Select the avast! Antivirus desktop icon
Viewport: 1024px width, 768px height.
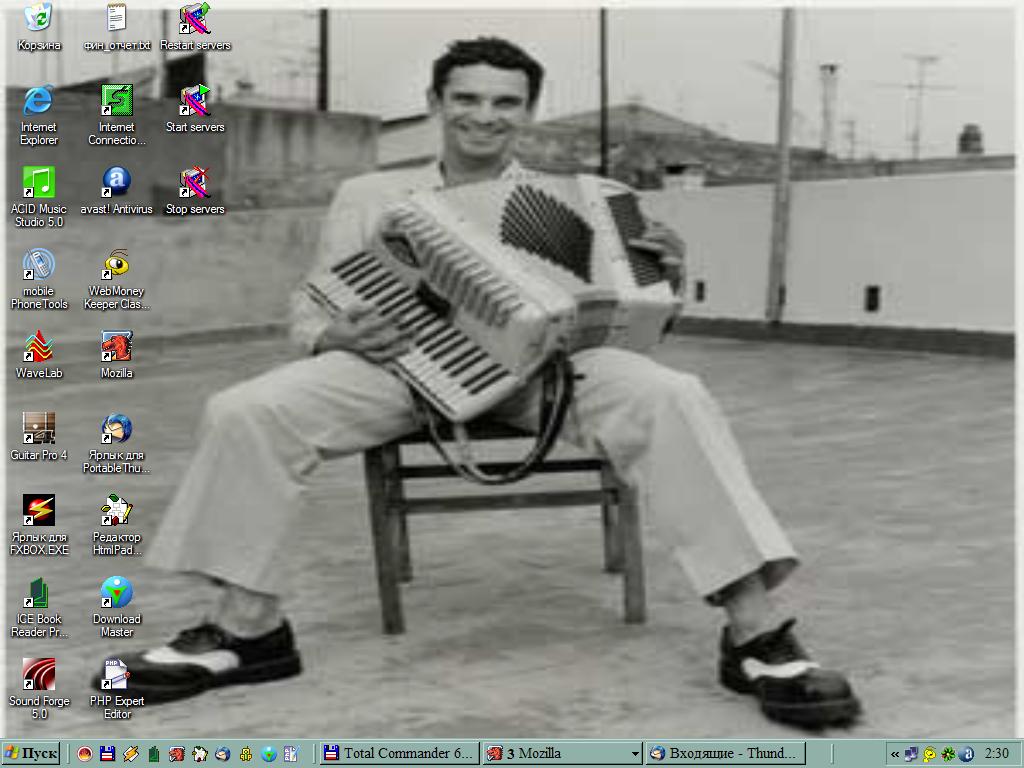point(116,183)
